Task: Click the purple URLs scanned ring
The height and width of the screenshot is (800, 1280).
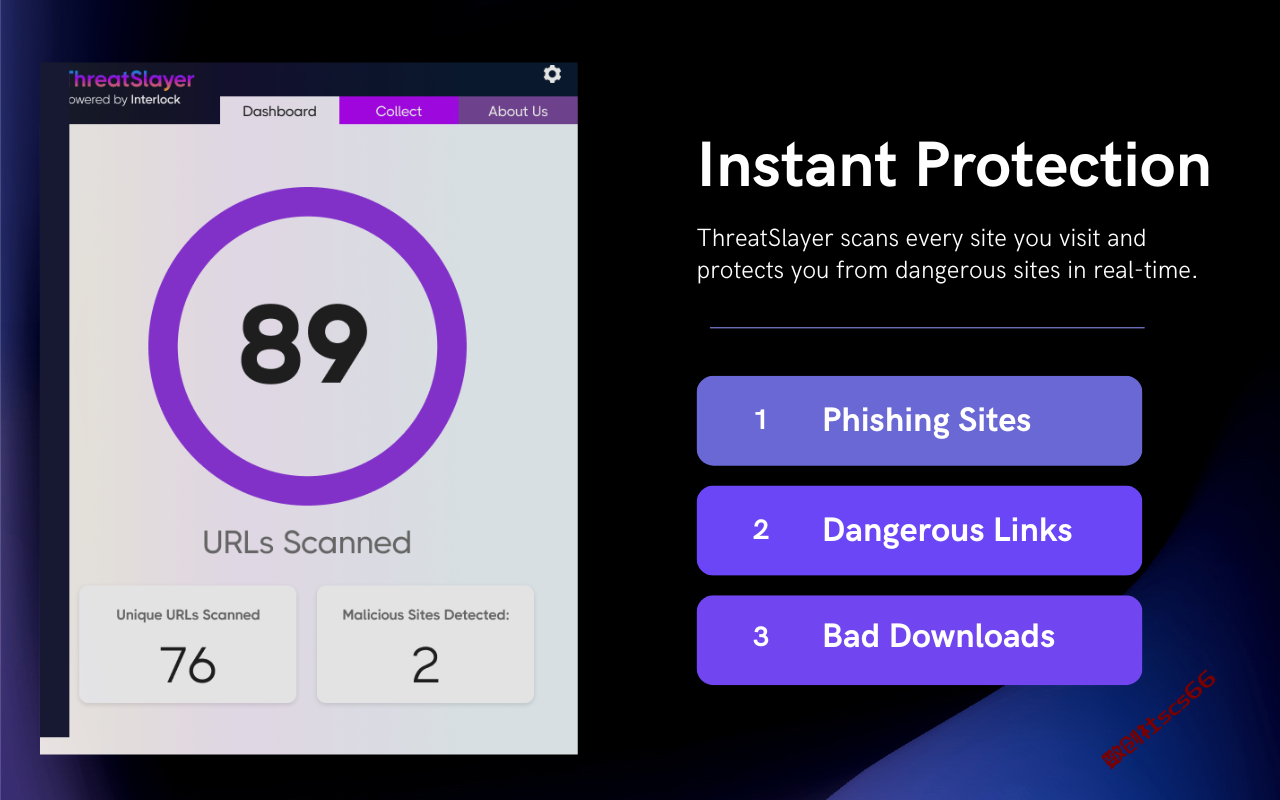Action: pos(307,345)
